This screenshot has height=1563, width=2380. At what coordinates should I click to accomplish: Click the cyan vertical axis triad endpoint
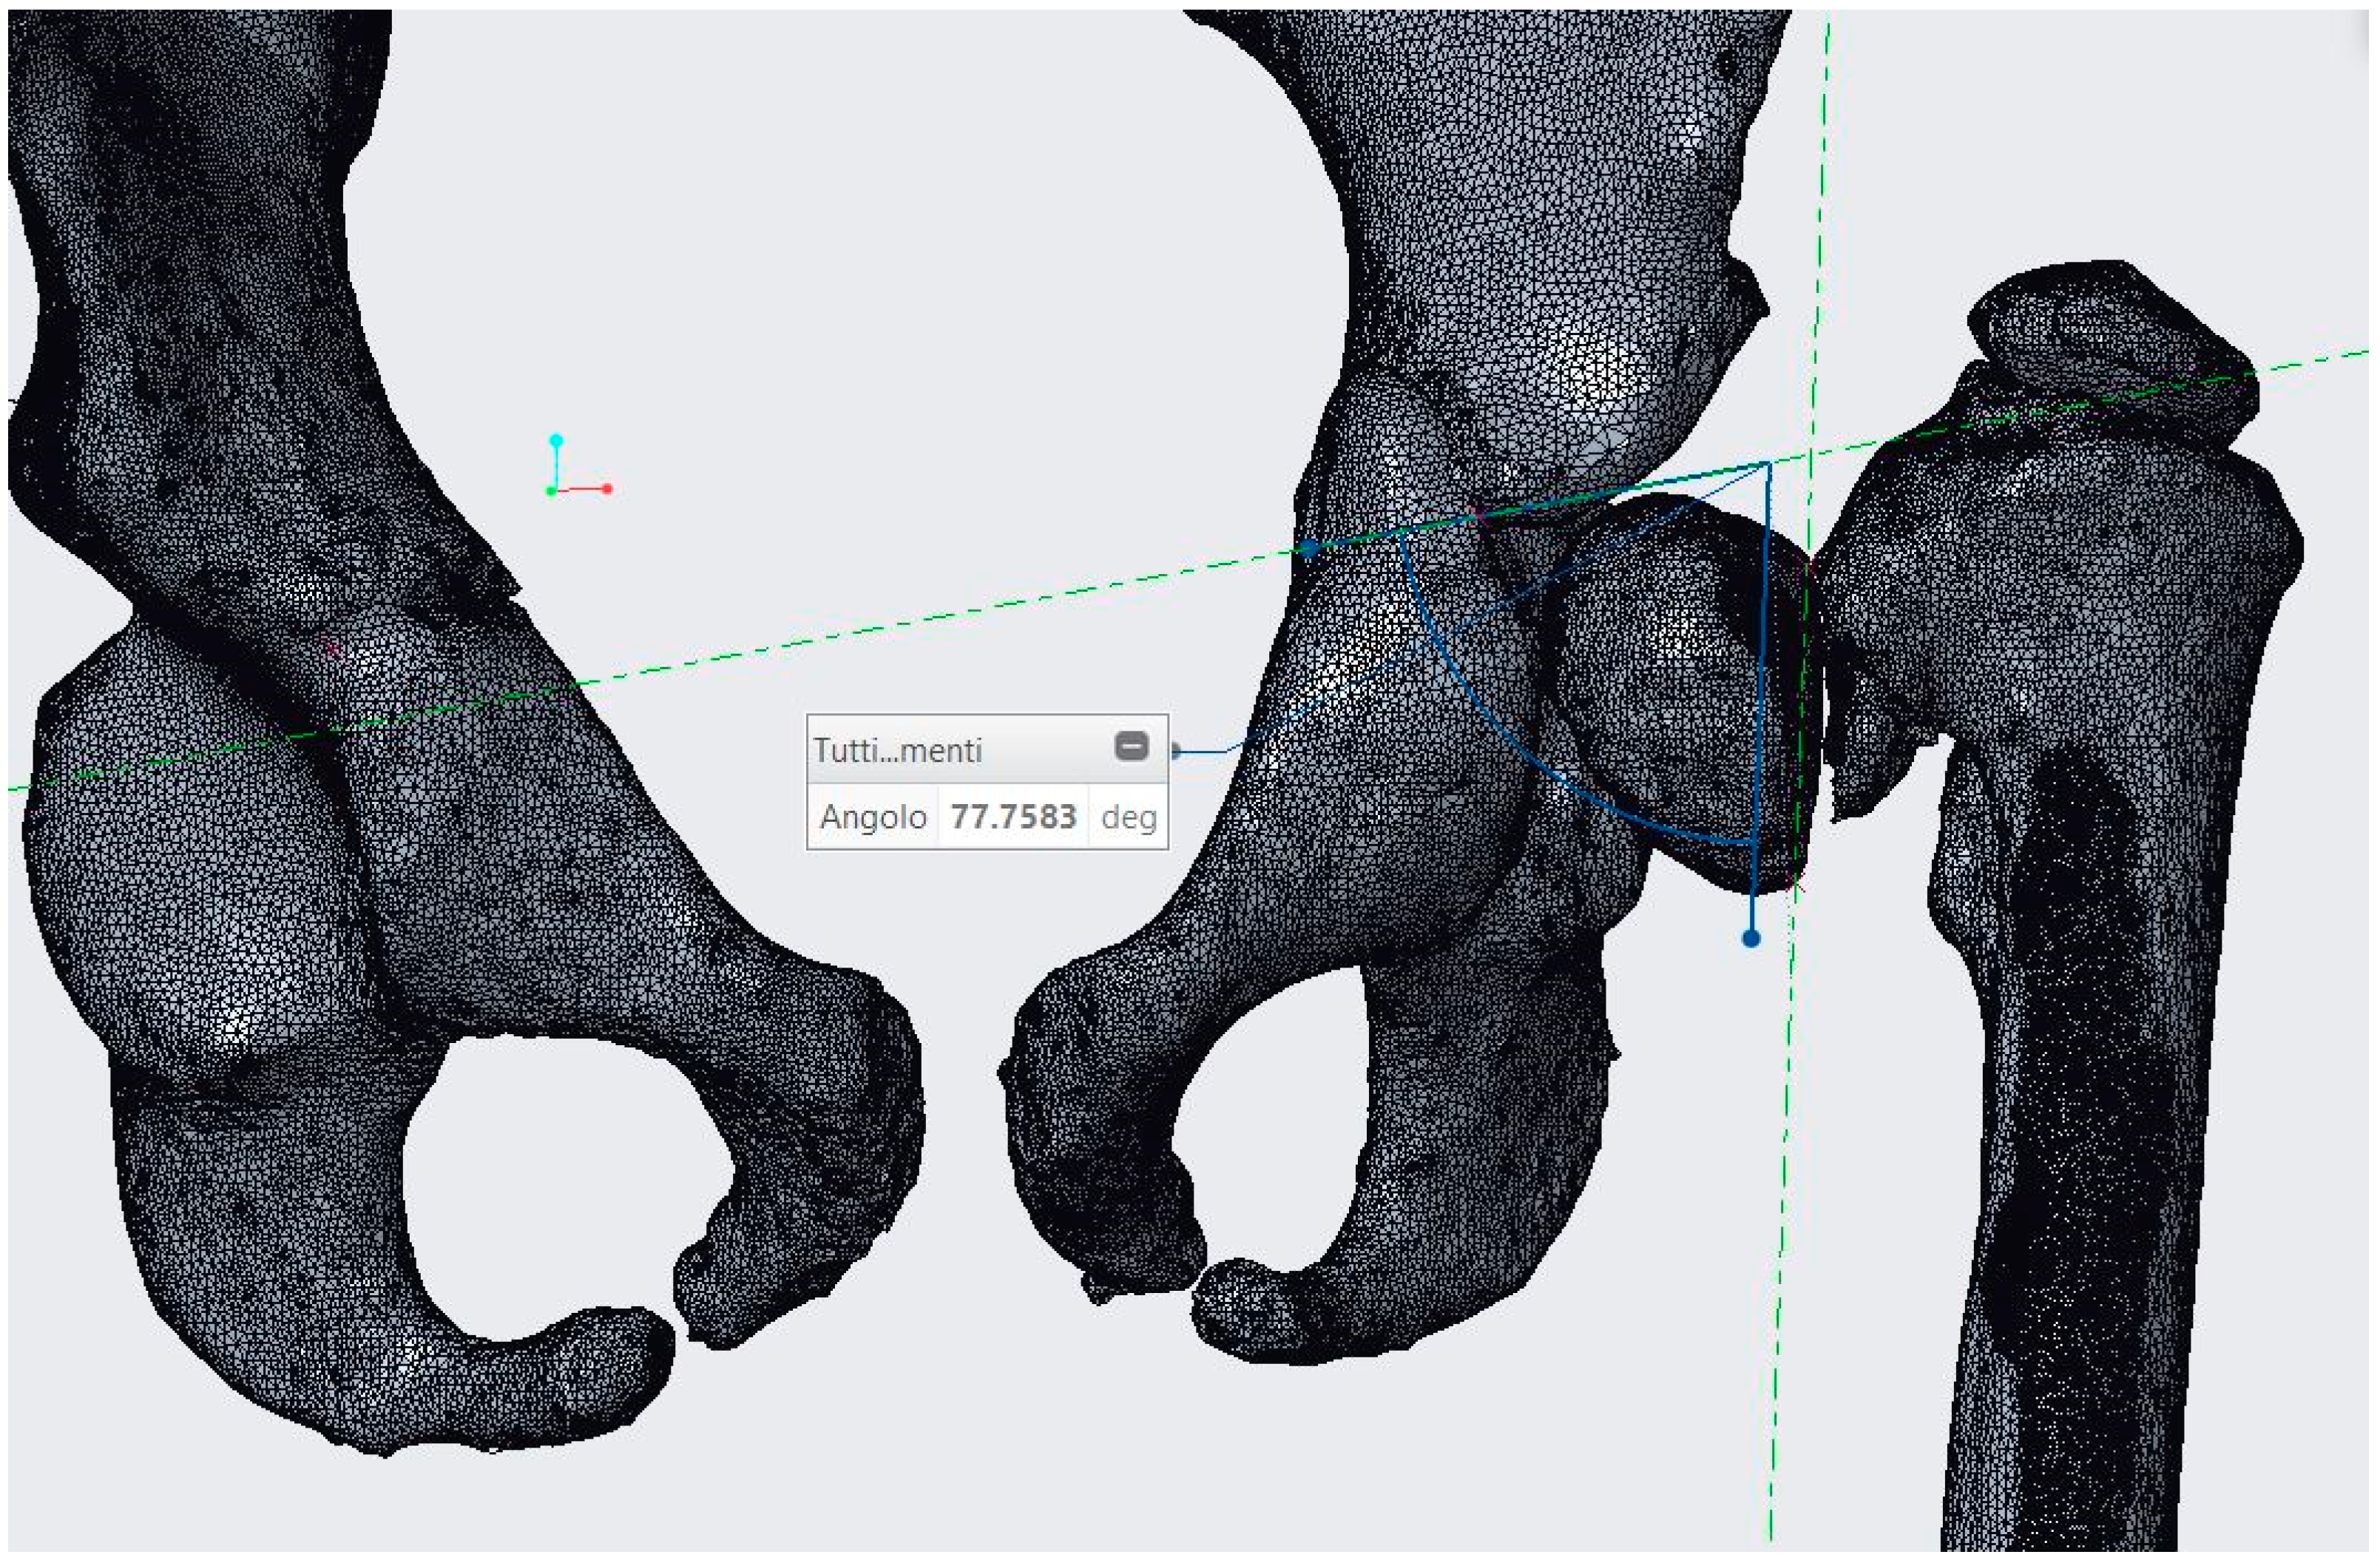click(556, 440)
